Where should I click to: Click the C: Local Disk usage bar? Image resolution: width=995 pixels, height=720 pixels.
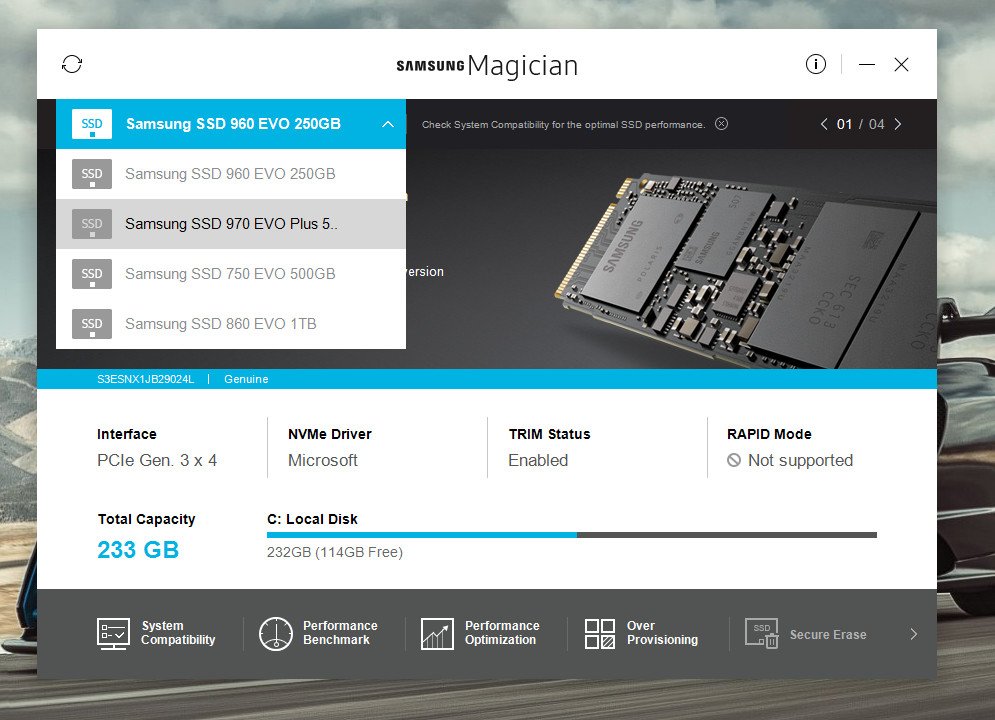click(x=571, y=535)
